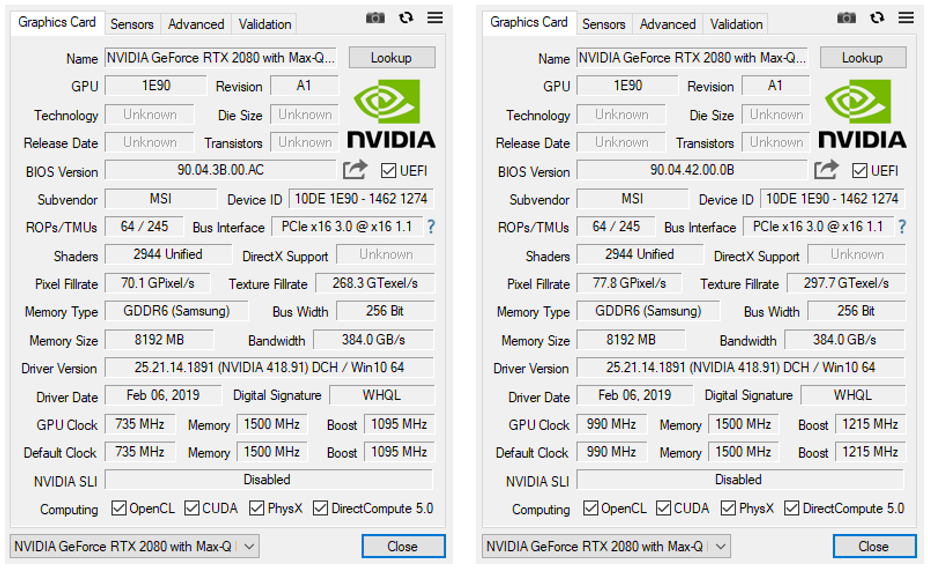Viewport: 928px width, 570px height.
Task: Click 990 MHz GPU Clock value
Action: point(611,424)
